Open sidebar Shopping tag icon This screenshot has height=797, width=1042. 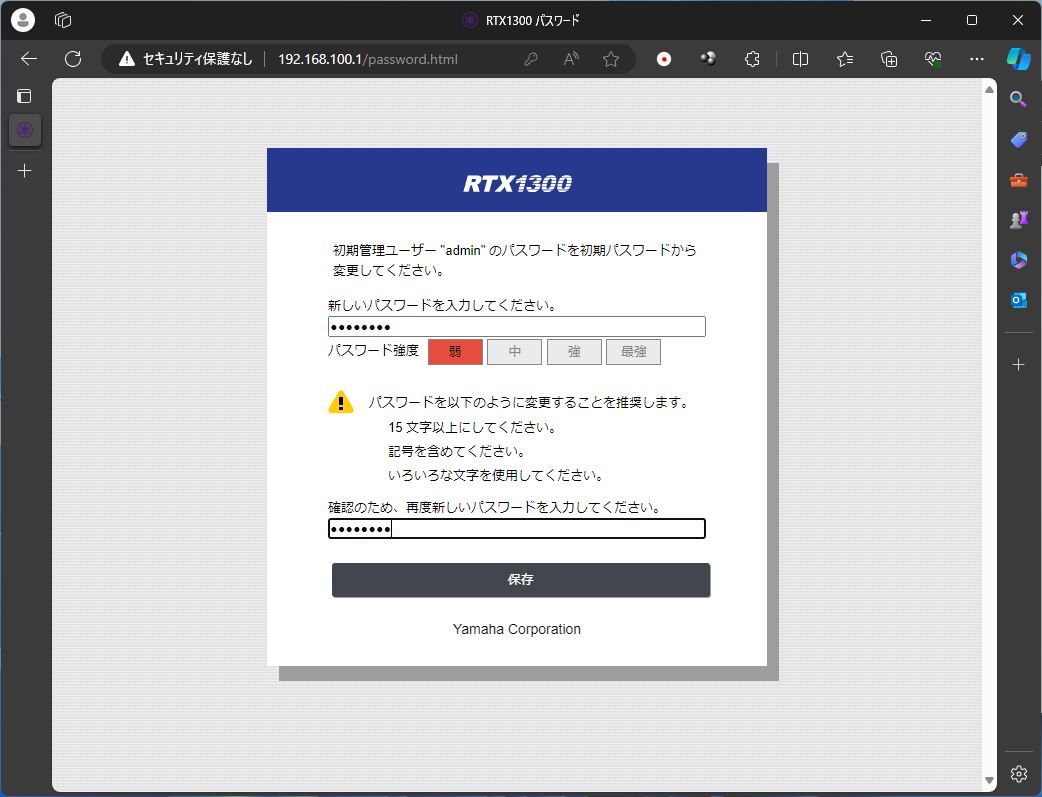coord(1019,140)
